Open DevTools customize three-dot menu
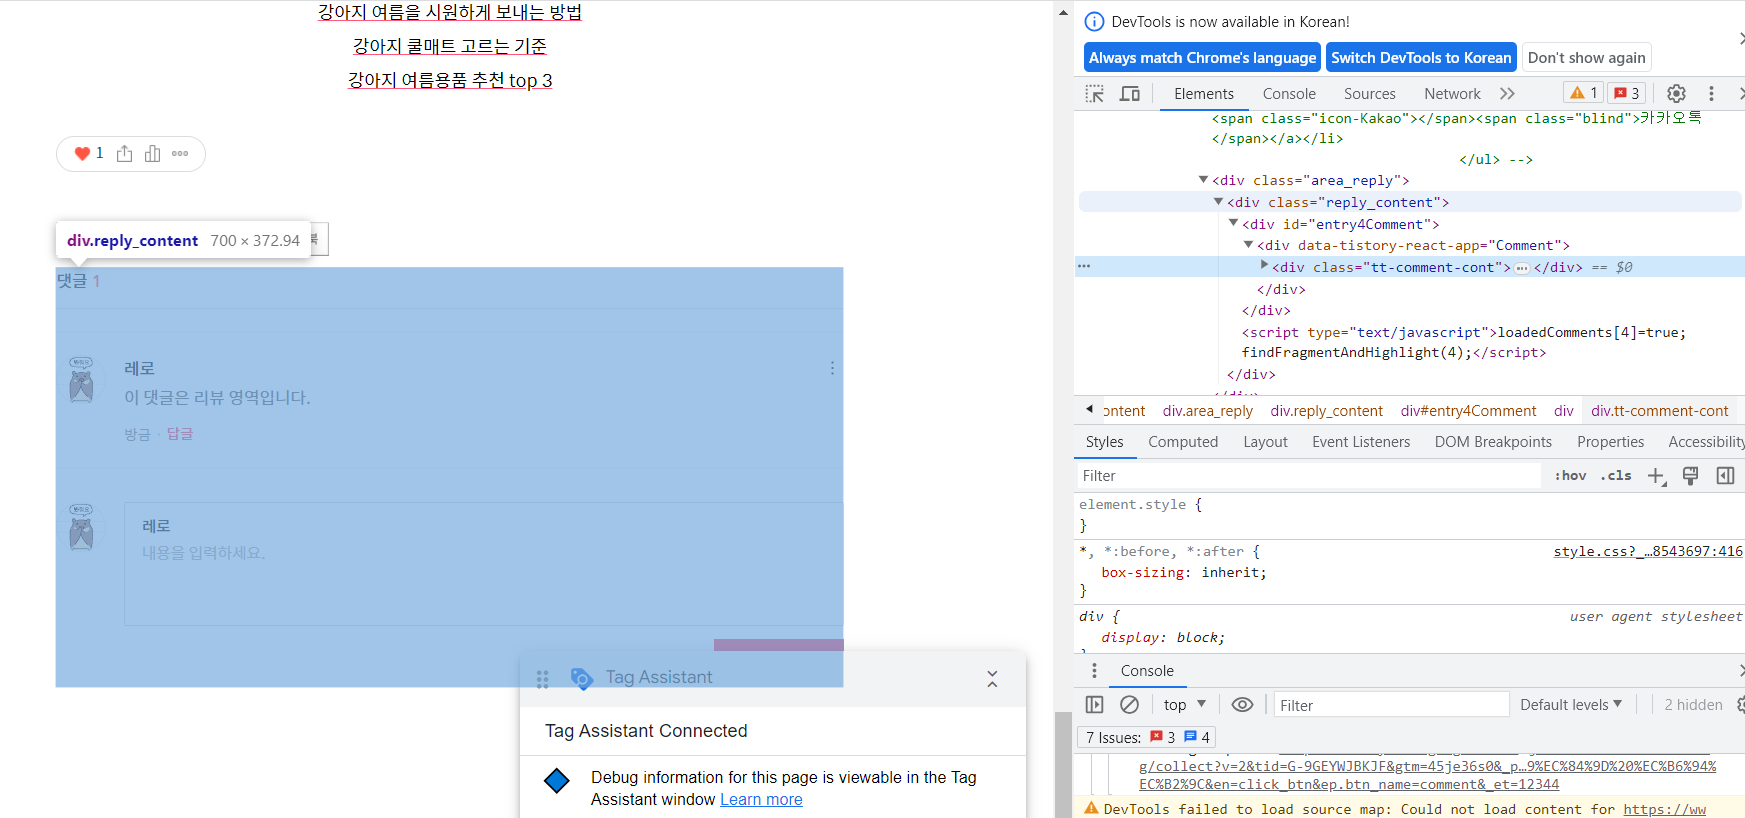Image resolution: width=1745 pixels, height=818 pixels. [x=1711, y=94]
